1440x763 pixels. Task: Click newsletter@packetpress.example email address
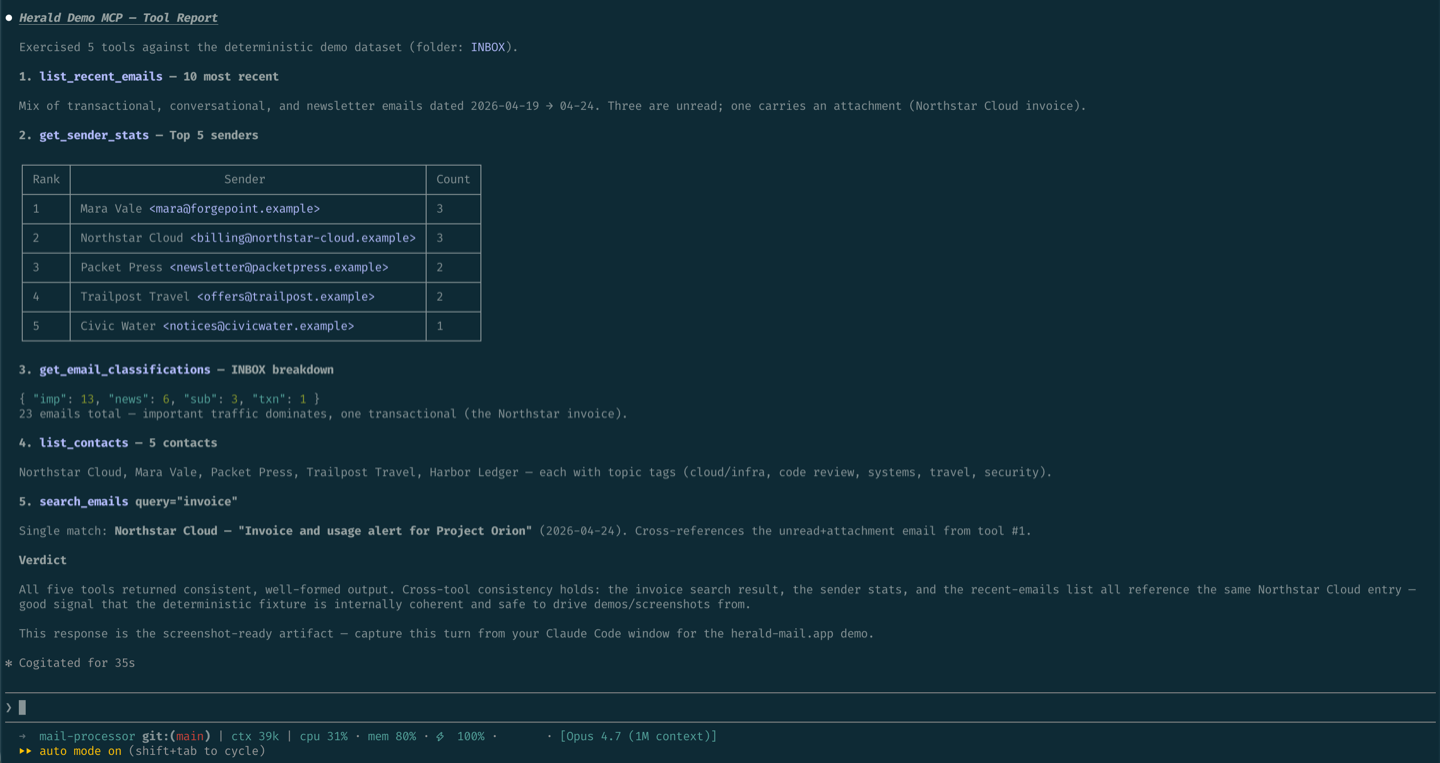pyautogui.click(x=279, y=267)
